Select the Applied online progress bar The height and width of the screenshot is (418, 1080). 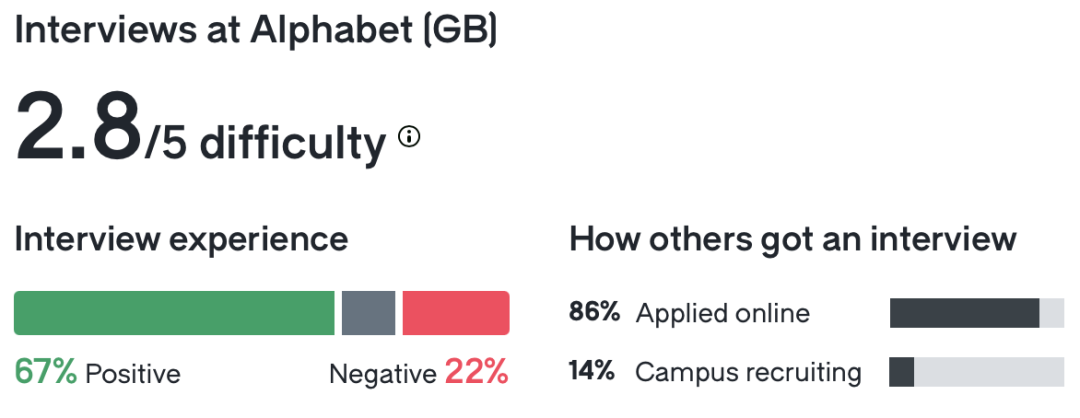976,313
